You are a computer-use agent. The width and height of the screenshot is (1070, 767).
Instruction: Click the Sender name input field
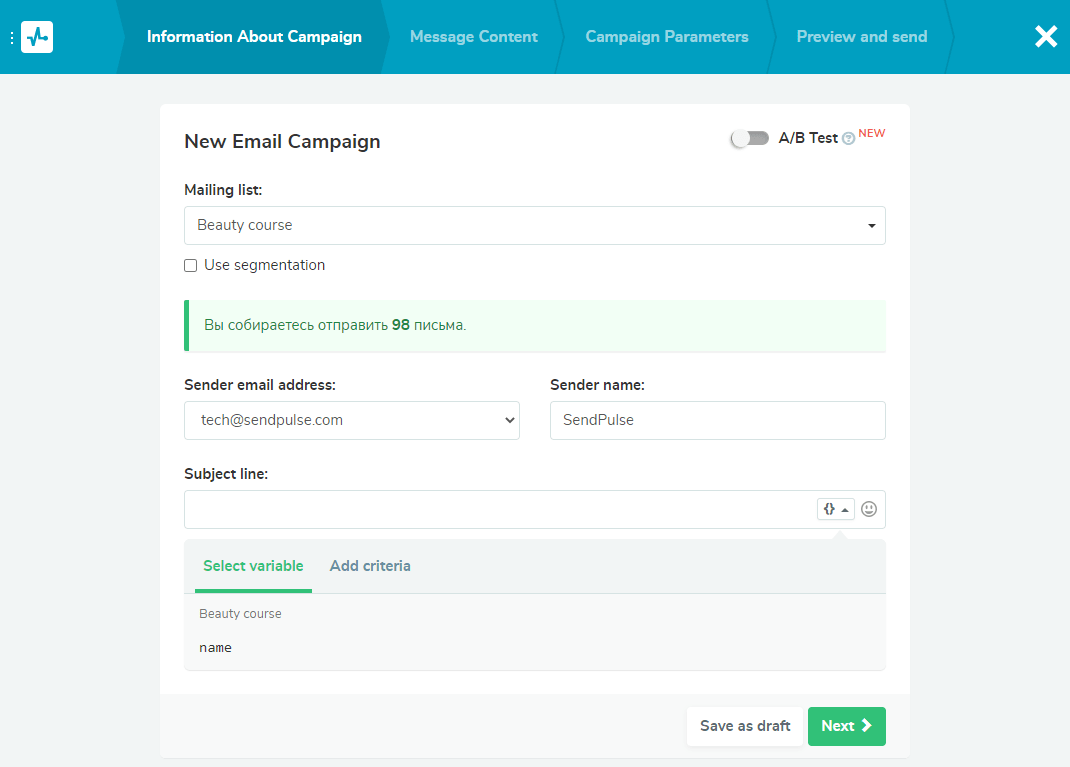tap(717, 421)
